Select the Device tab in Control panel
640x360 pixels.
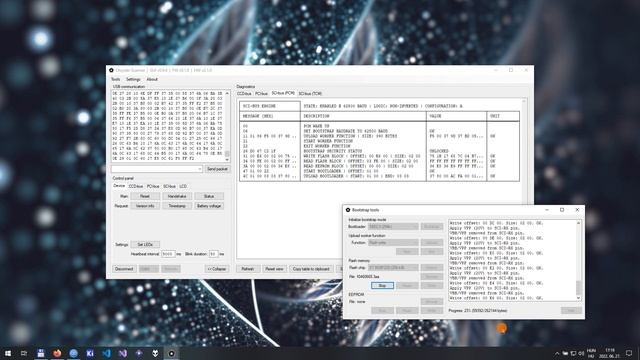coord(119,186)
